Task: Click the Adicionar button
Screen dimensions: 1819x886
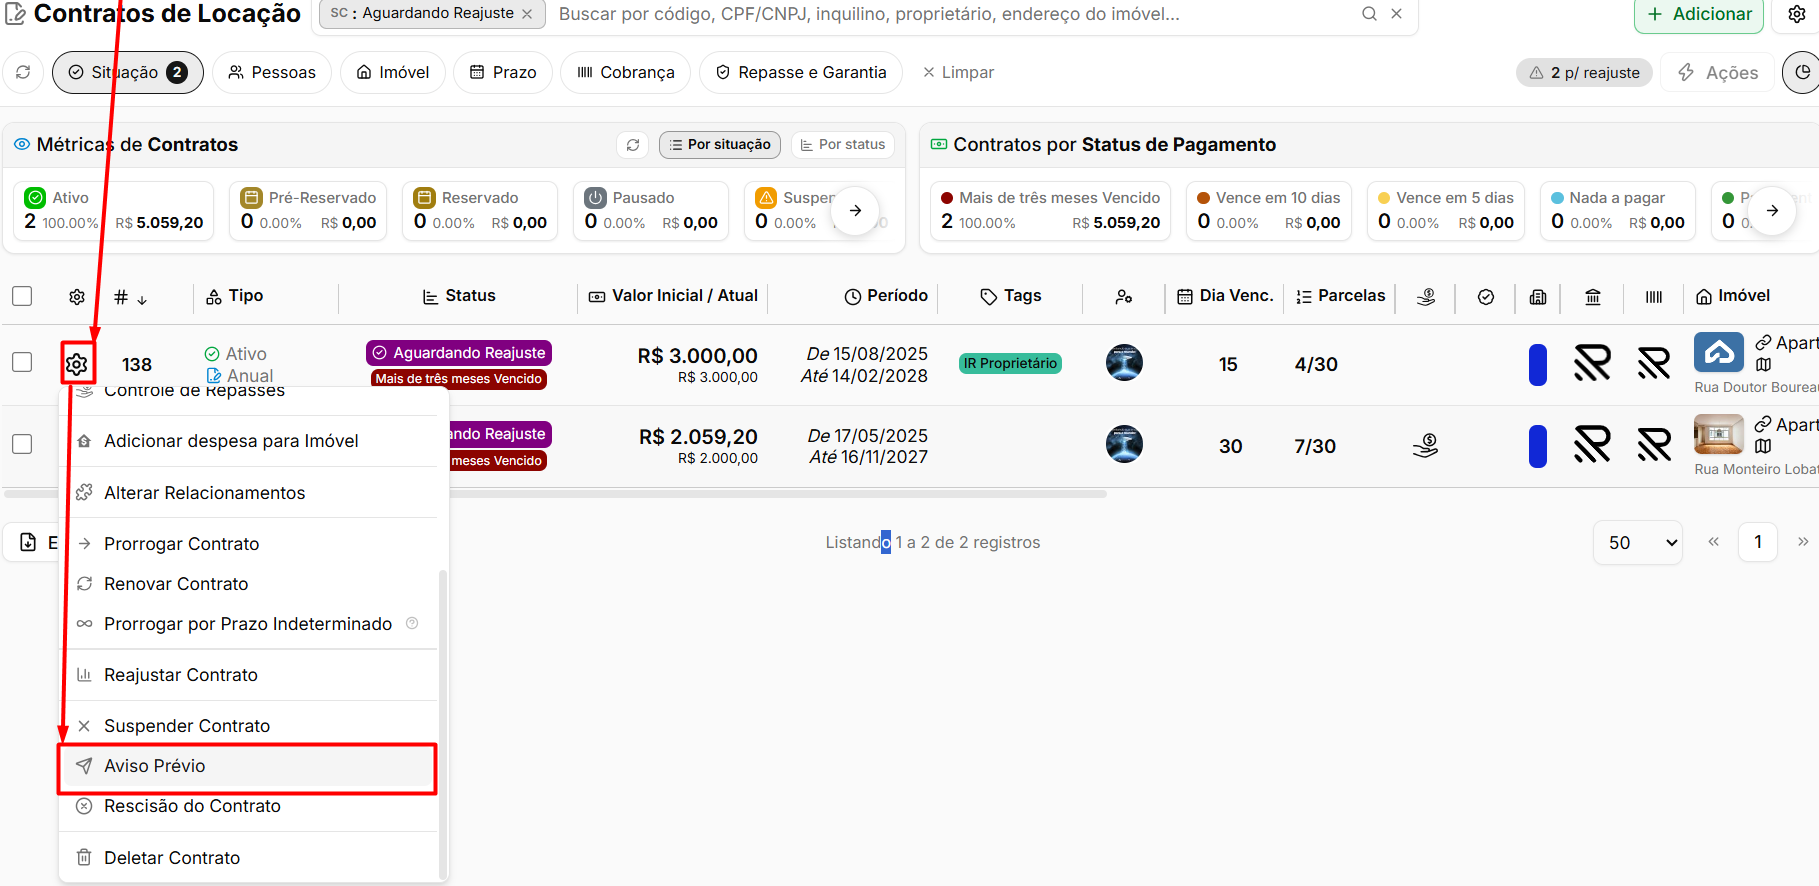Action: coord(1699,15)
